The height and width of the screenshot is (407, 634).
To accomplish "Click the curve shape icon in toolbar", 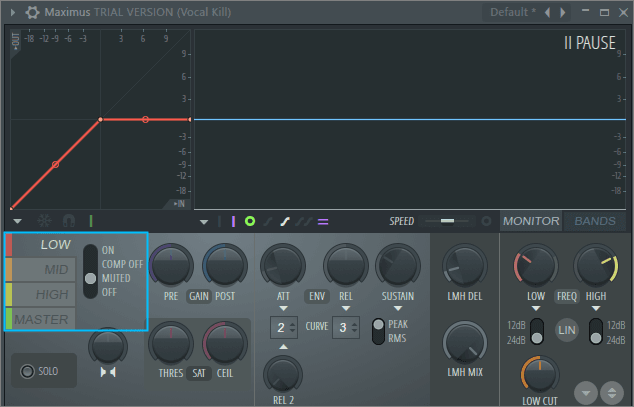I will (x=285, y=221).
